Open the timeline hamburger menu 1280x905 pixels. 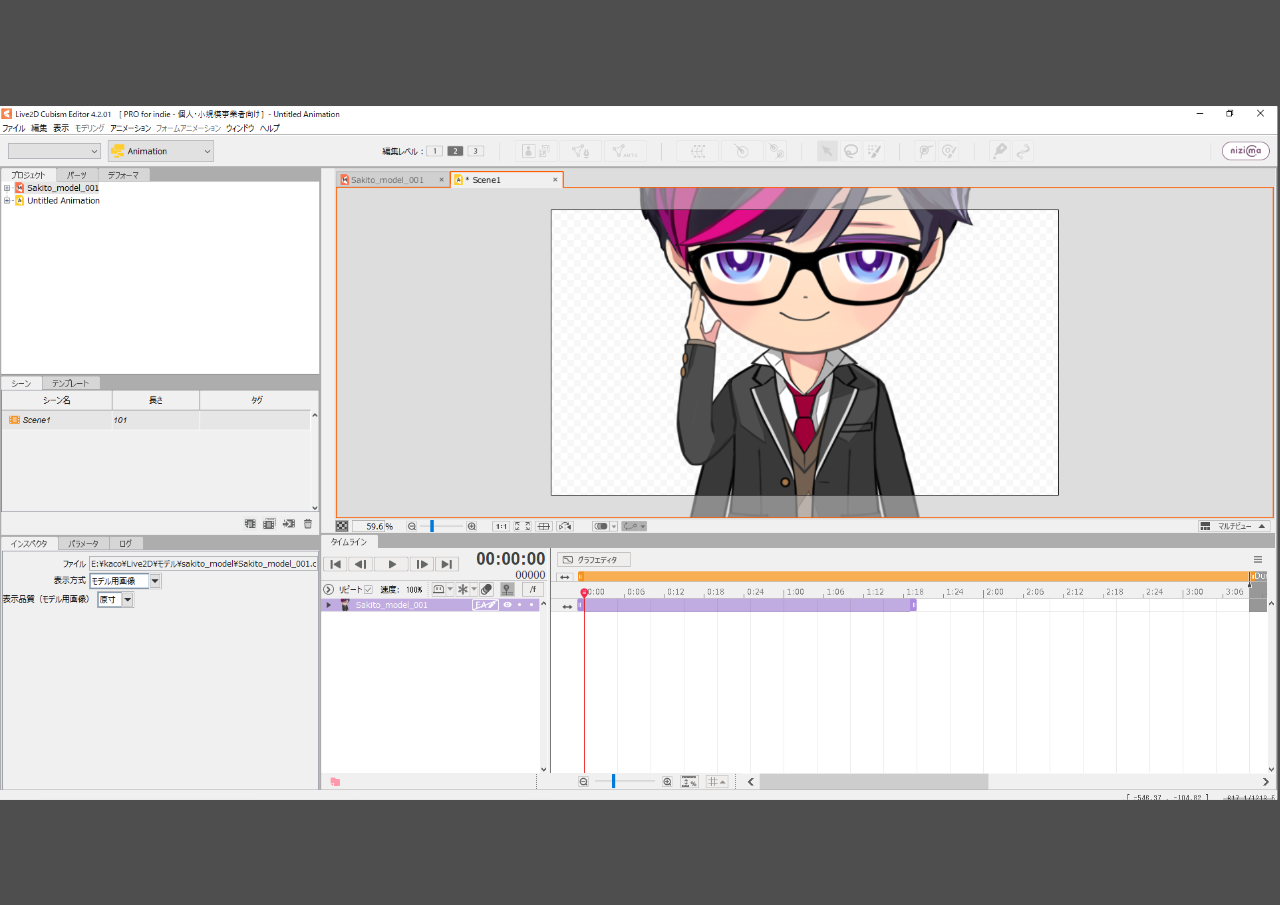(1258, 560)
